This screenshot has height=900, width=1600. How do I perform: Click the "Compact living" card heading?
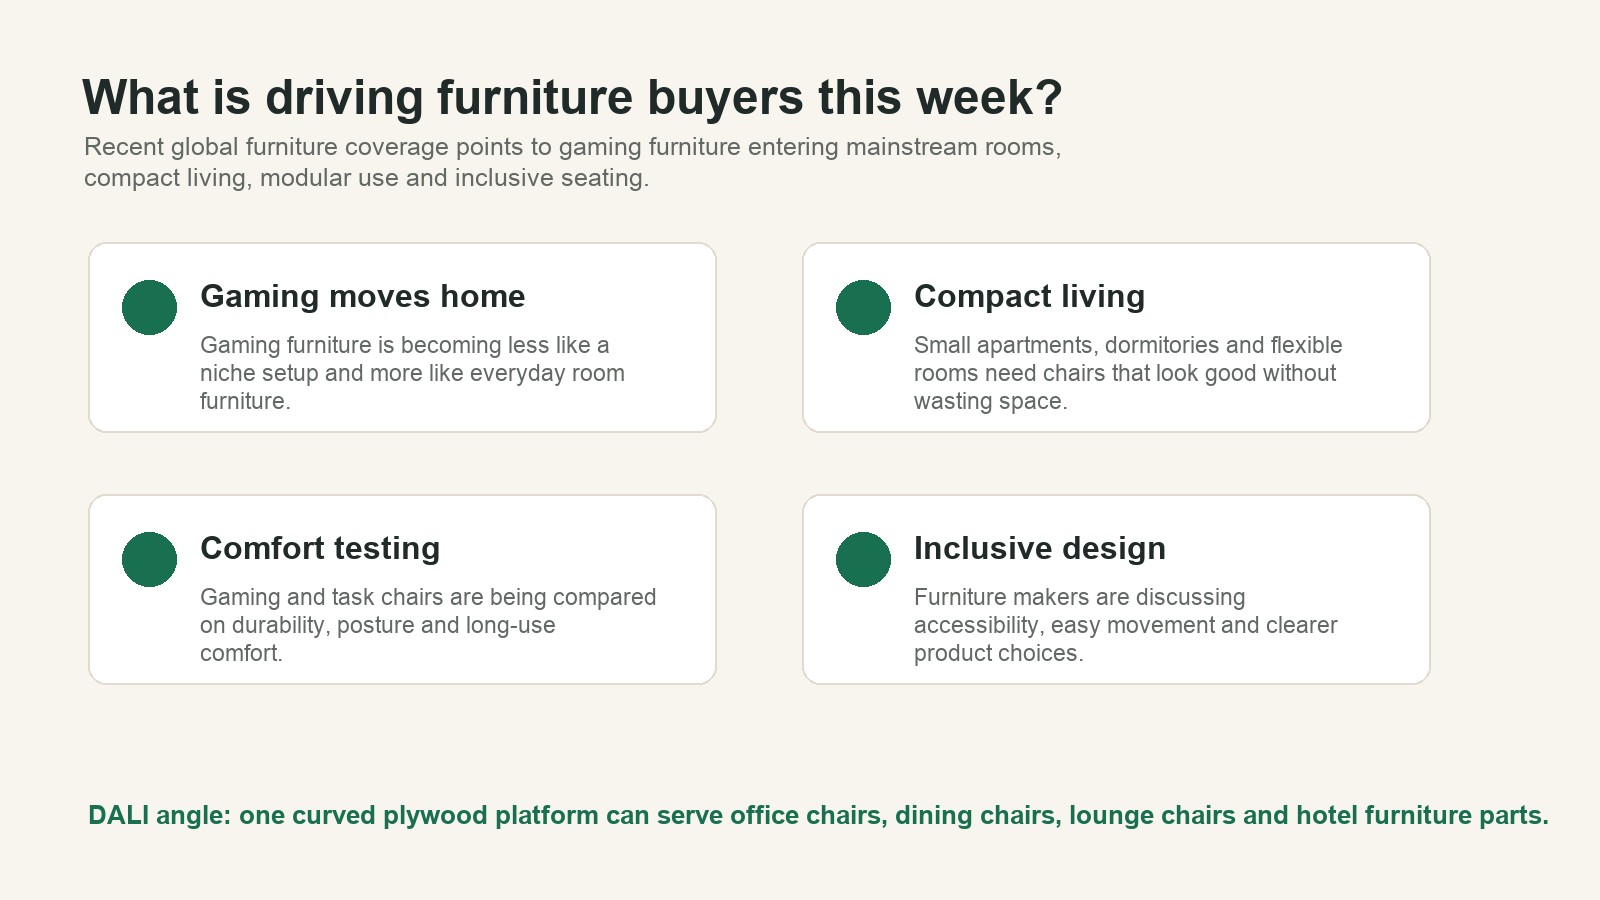[1029, 297]
